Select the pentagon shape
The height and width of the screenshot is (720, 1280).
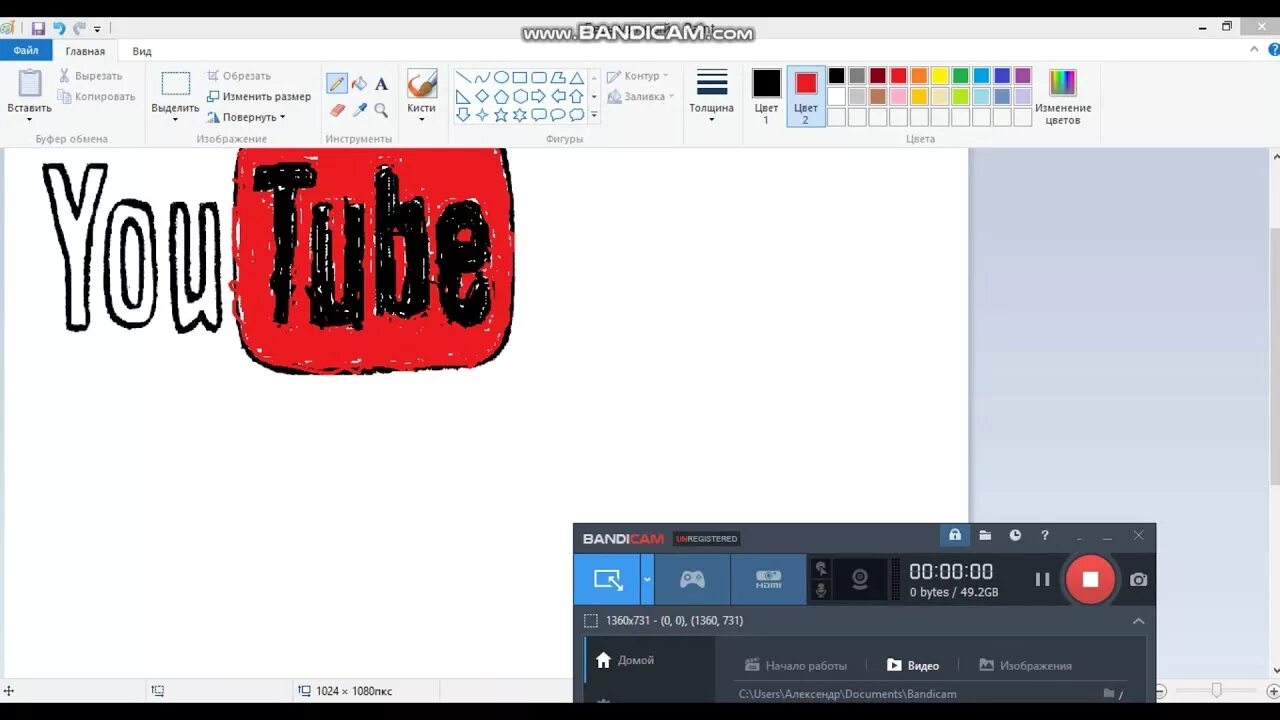tap(501, 96)
